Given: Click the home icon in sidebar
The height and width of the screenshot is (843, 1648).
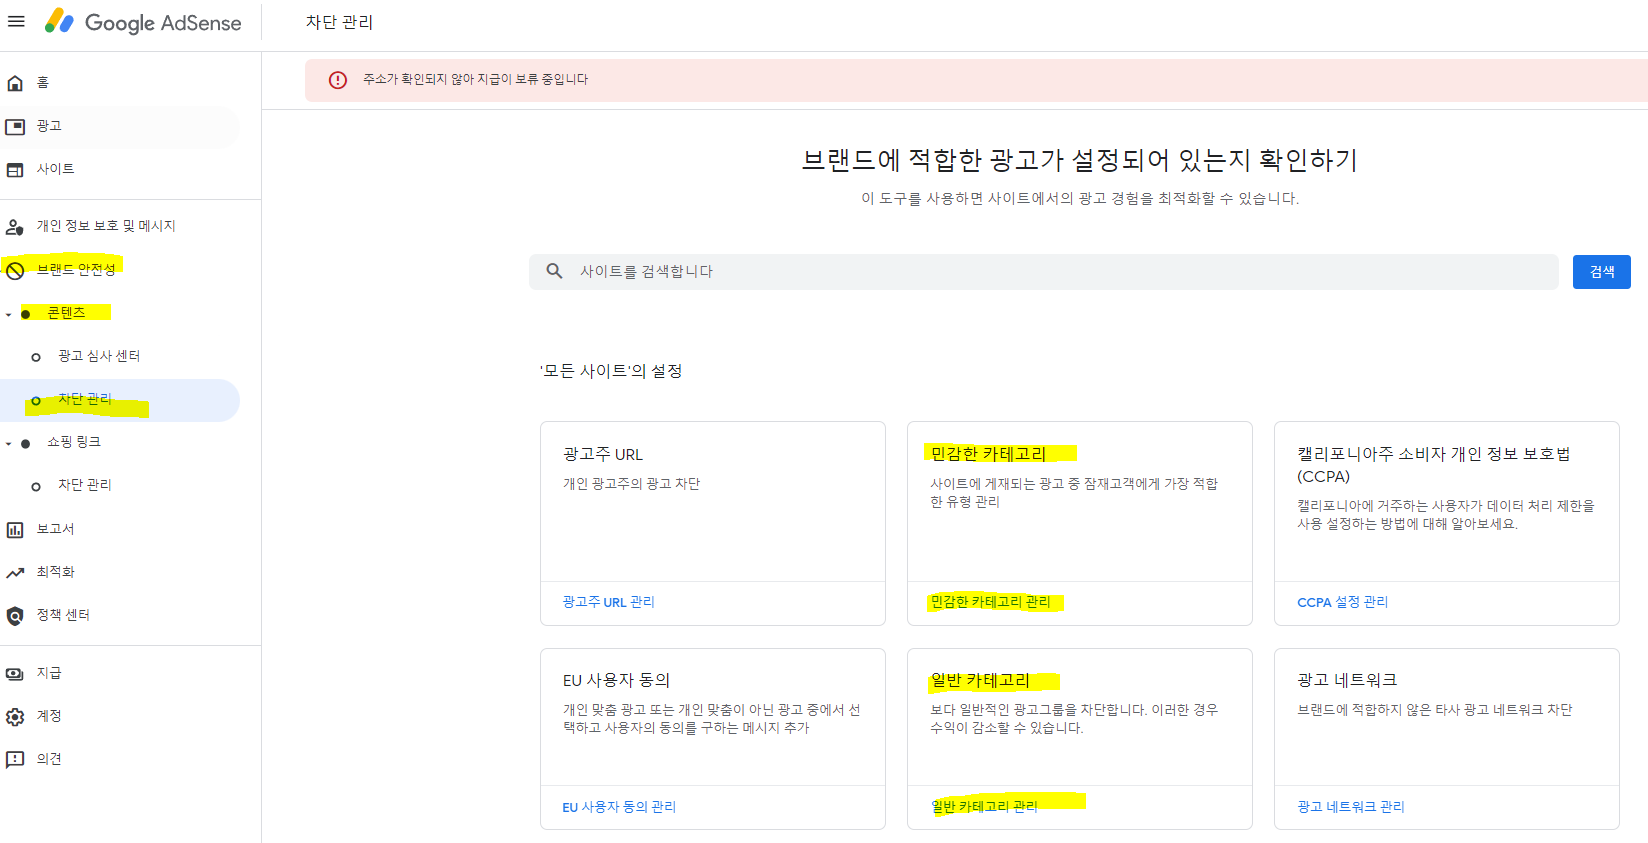Looking at the screenshot, I should click(15, 83).
